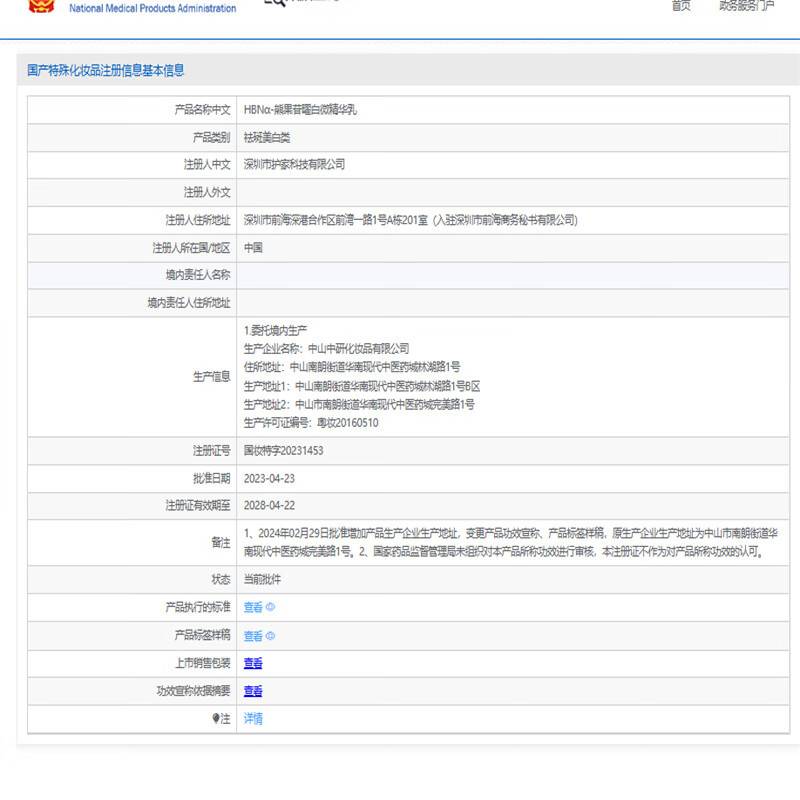The image size is (800, 800).
Task: Open 查看 link for 产品标签样稿
Action: [253, 636]
